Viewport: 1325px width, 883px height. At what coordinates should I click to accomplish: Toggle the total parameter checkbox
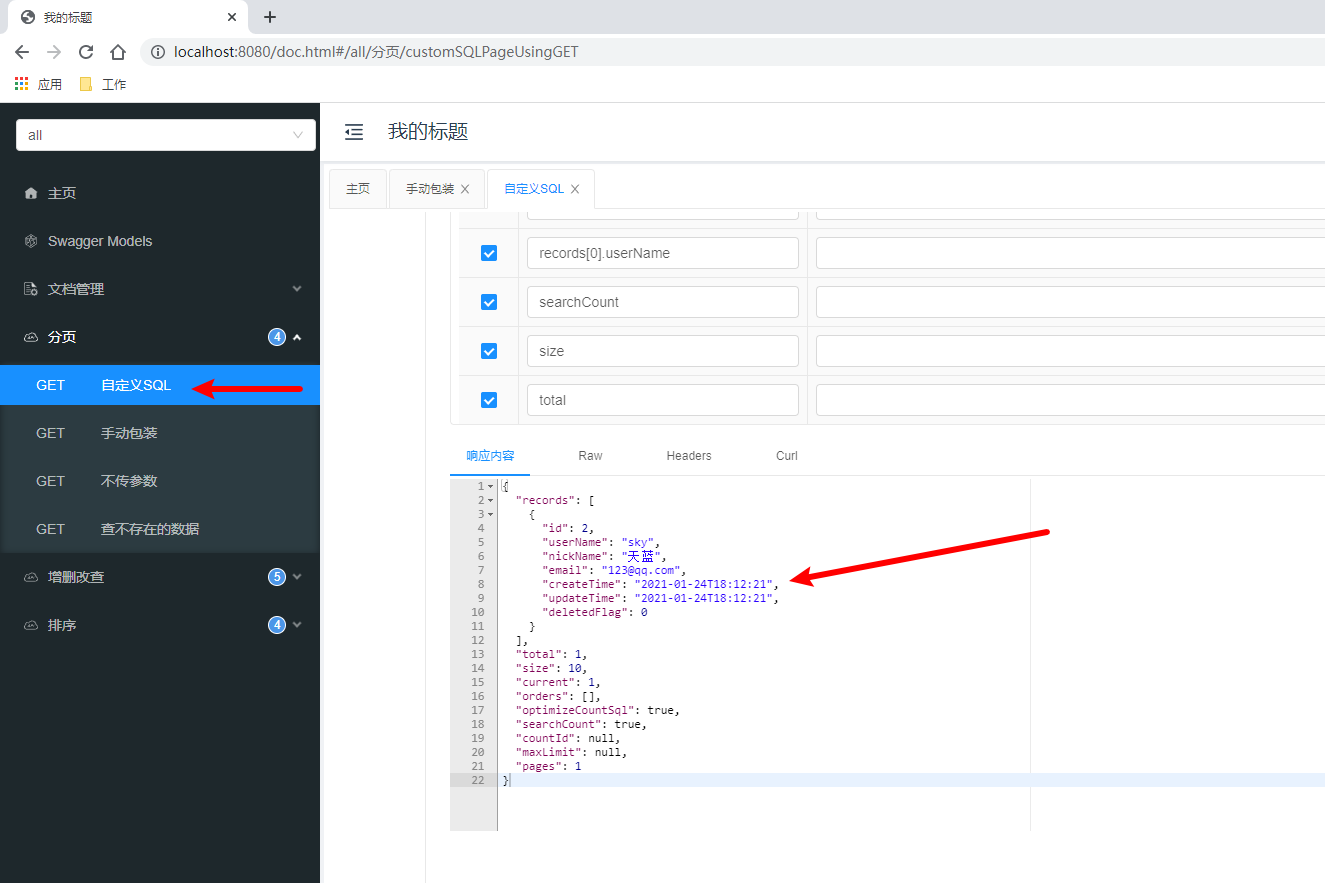point(489,400)
